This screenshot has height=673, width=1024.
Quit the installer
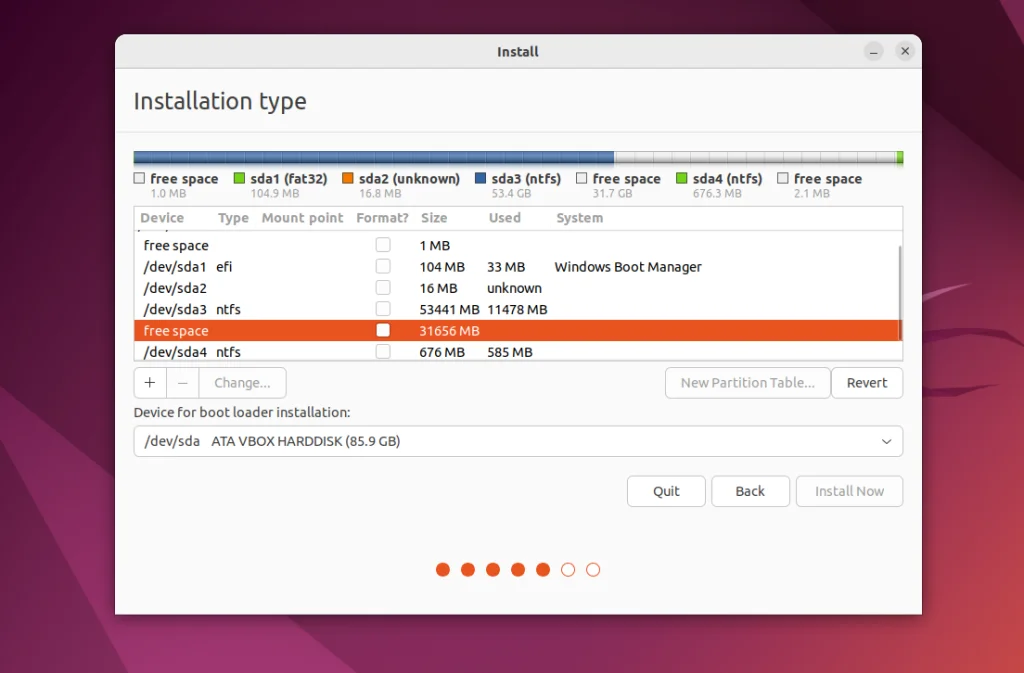(x=666, y=491)
